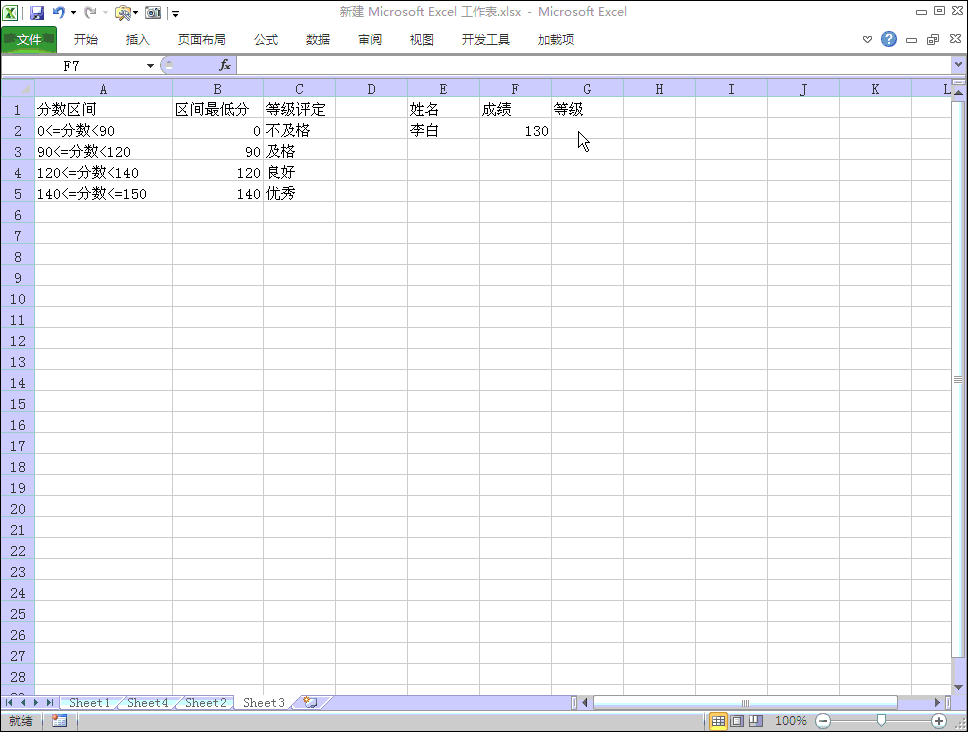Click the 100% zoom level button

click(x=790, y=720)
